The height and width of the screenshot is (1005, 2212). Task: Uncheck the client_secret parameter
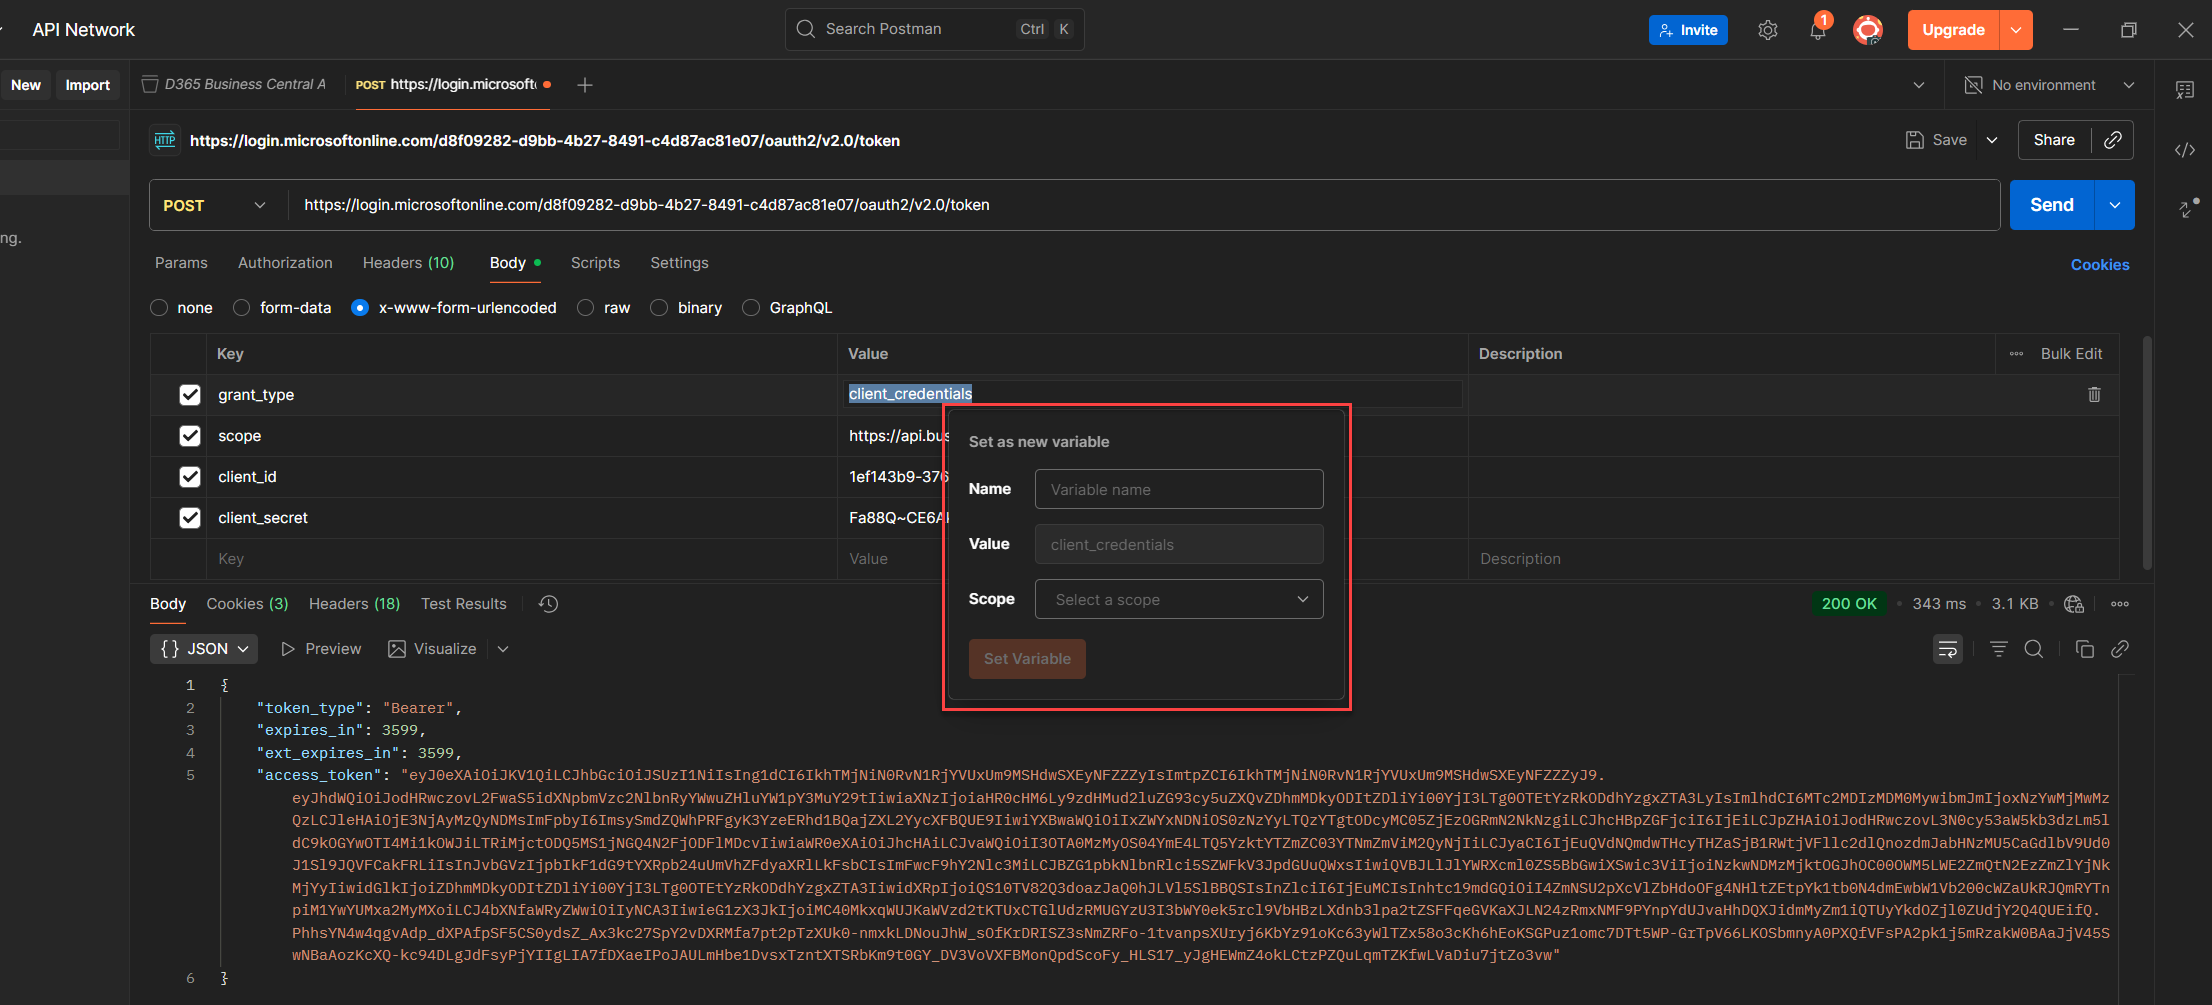click(x=190, y=518)
